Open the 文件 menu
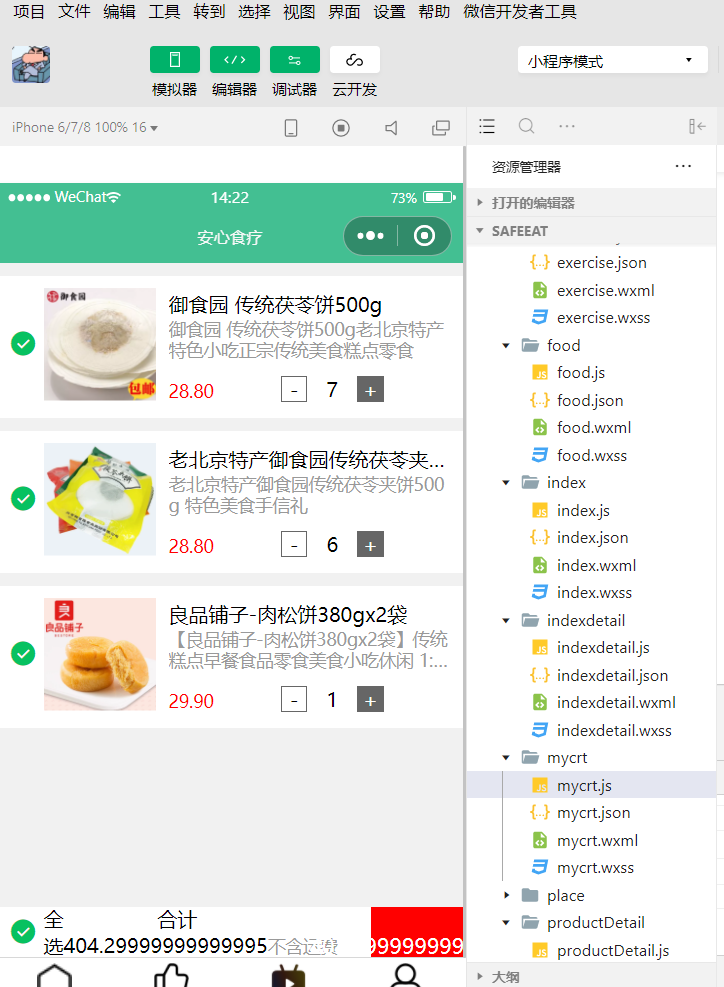This screenshot has width=724, height=987. (x=74, y=11)
